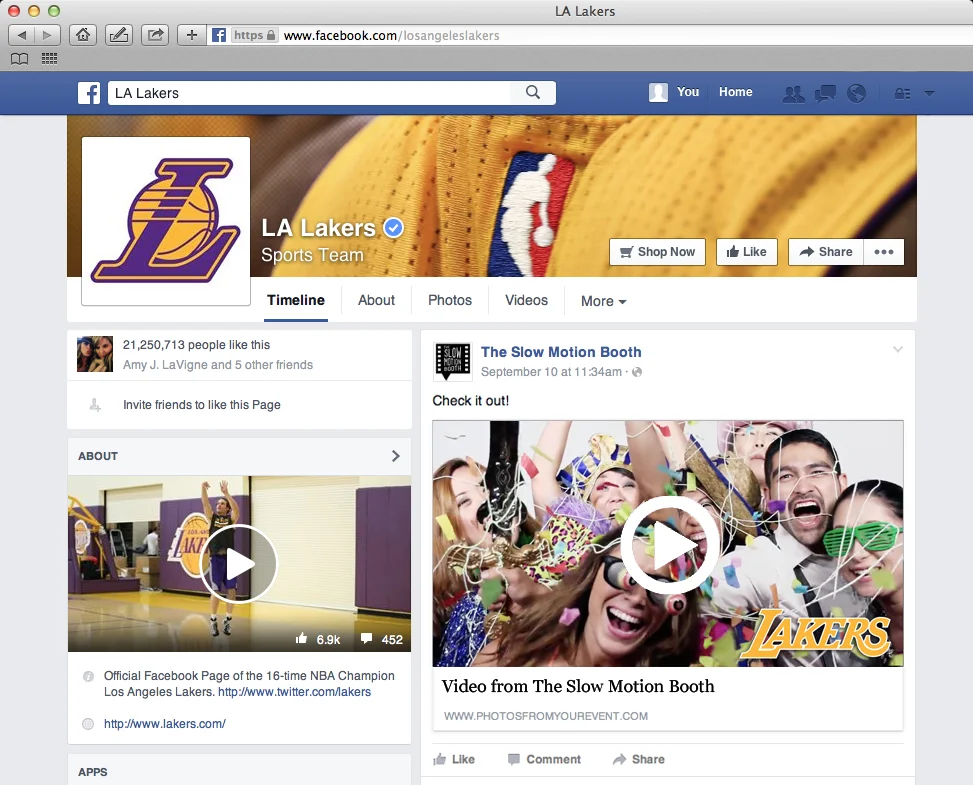The image size is (973, 785).
Task: Click the LA Lakers page name heading
Action: pyautogui.click(x=318, y=228)
